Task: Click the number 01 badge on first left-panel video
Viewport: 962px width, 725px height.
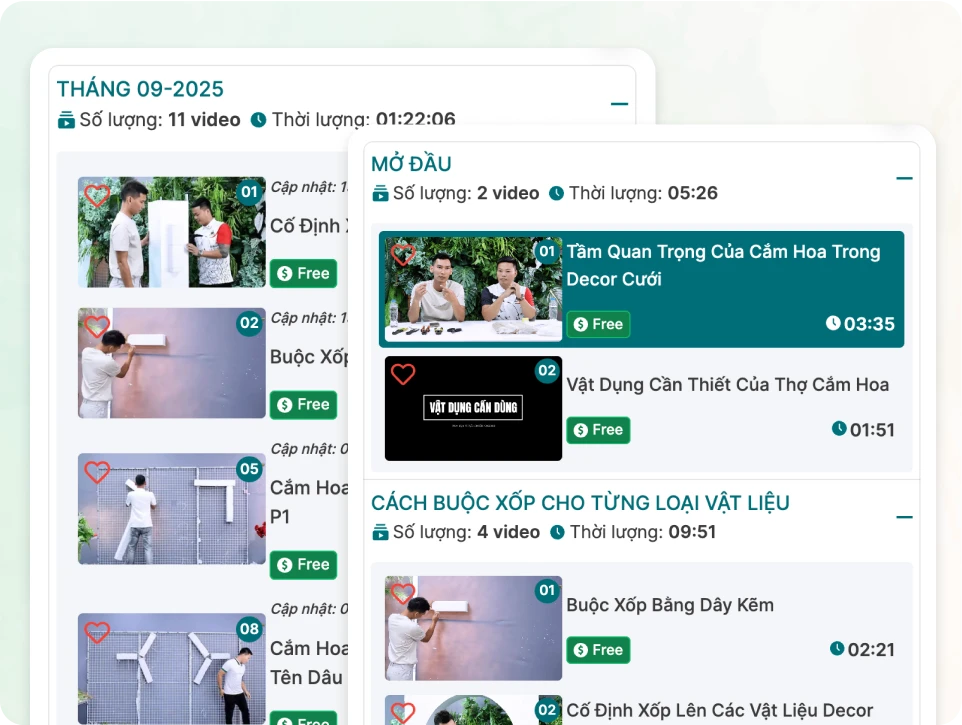Action: pos(249,191)
